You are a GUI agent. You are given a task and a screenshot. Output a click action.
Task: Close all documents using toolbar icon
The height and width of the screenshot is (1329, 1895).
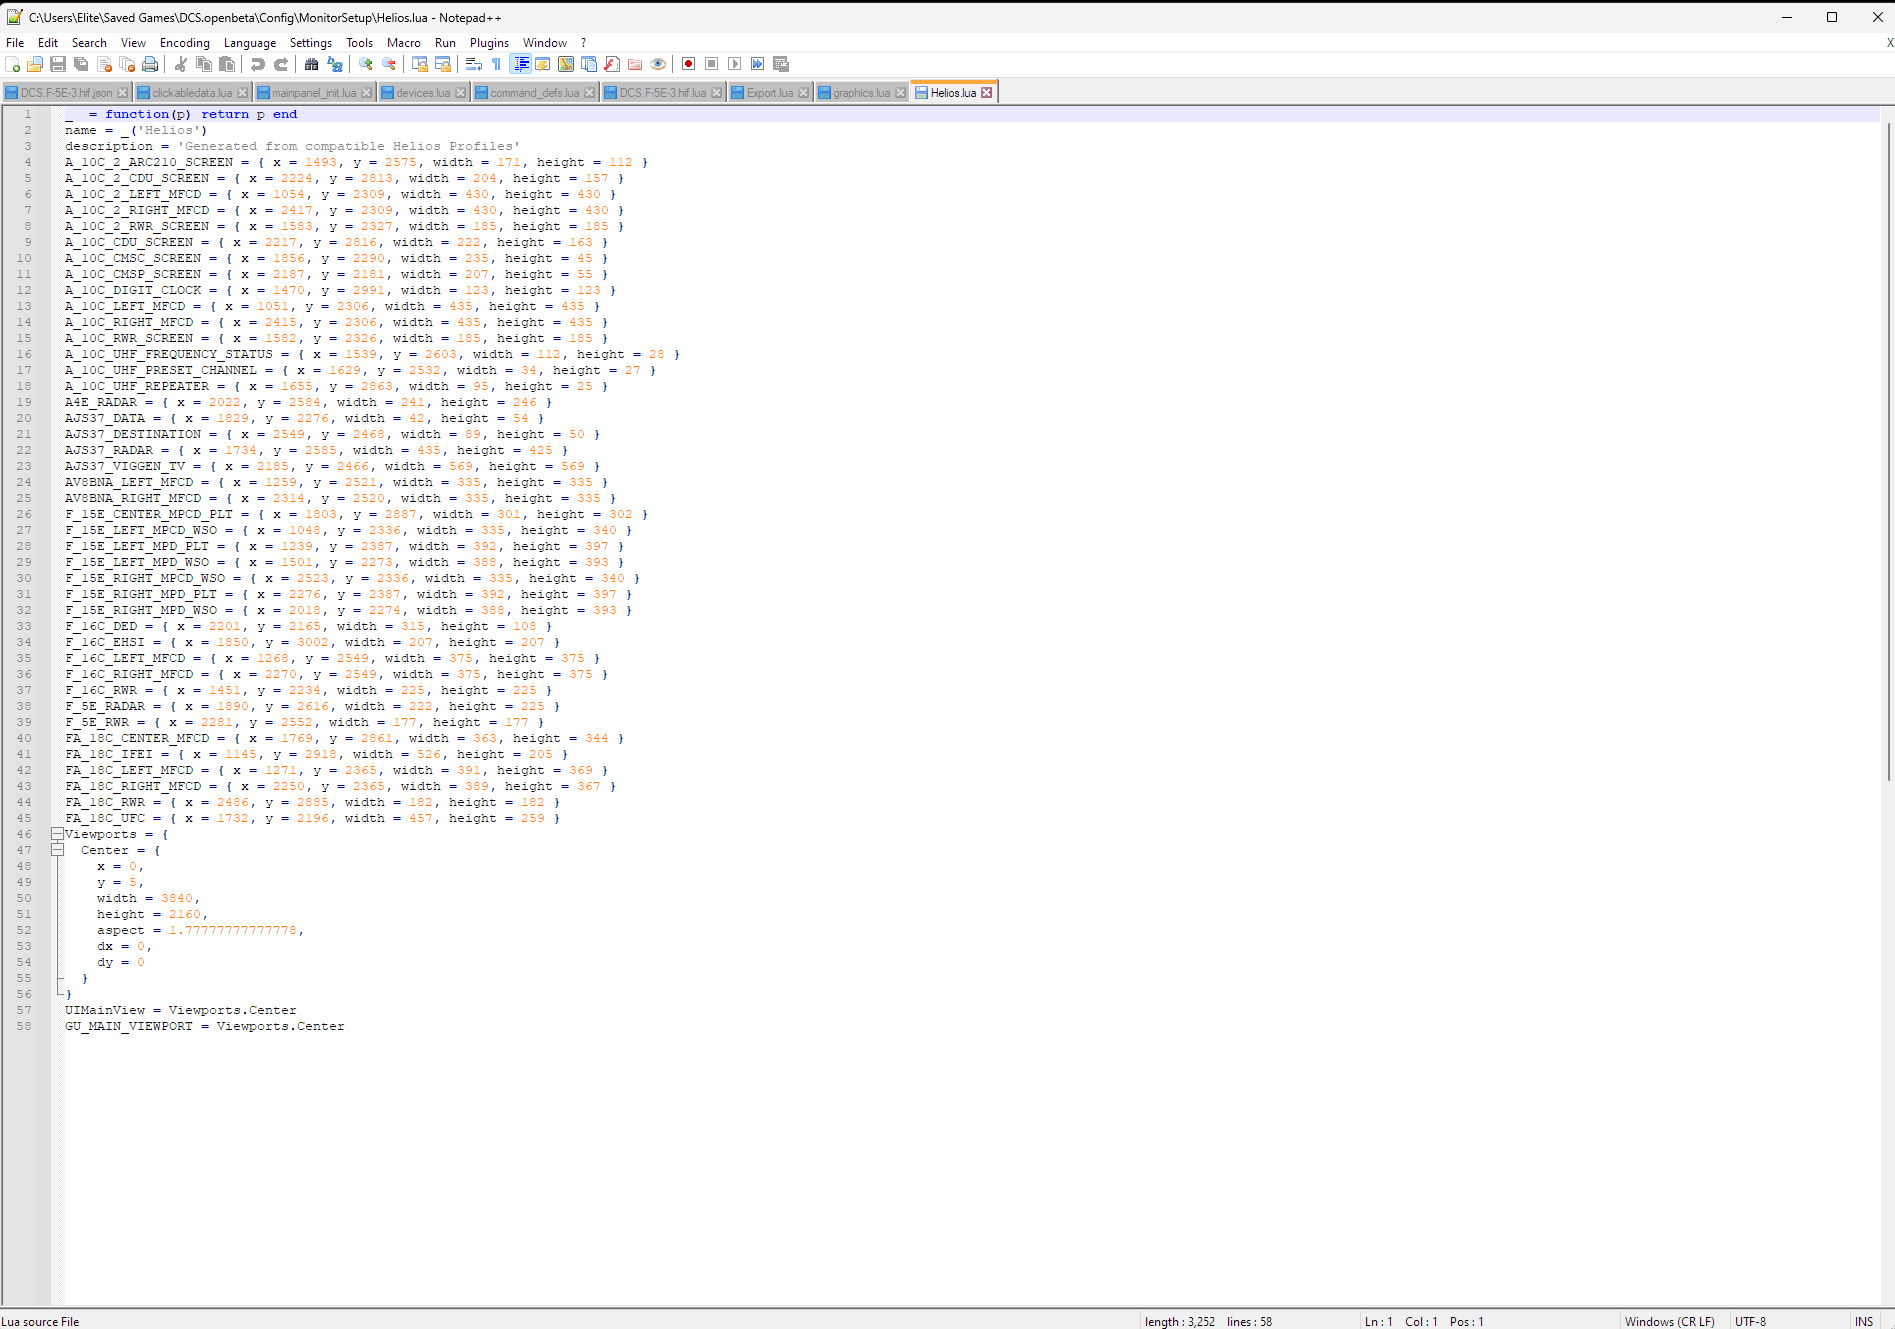coord(127,64)
